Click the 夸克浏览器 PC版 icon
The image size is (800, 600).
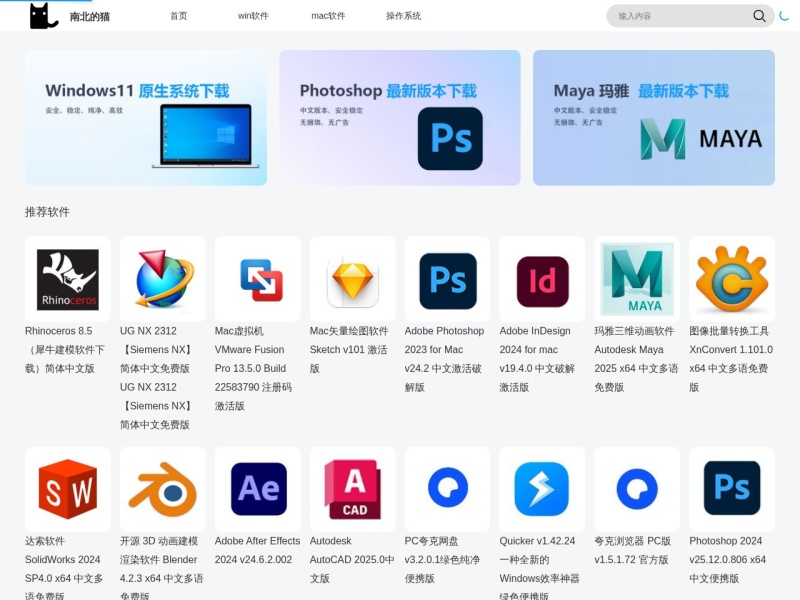637,489
